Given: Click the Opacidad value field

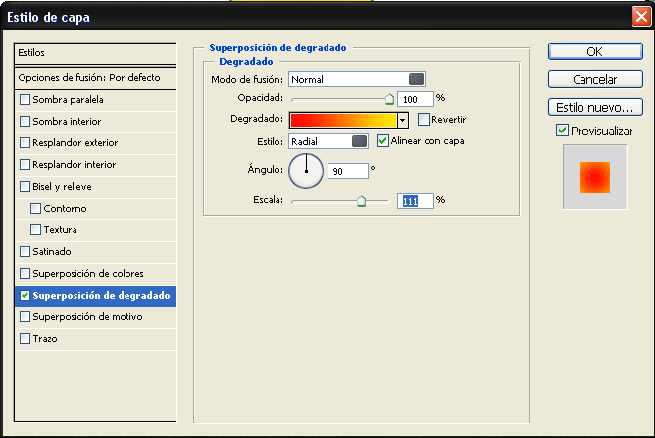Looking at the screenshot, I should [x=415, y=99].
